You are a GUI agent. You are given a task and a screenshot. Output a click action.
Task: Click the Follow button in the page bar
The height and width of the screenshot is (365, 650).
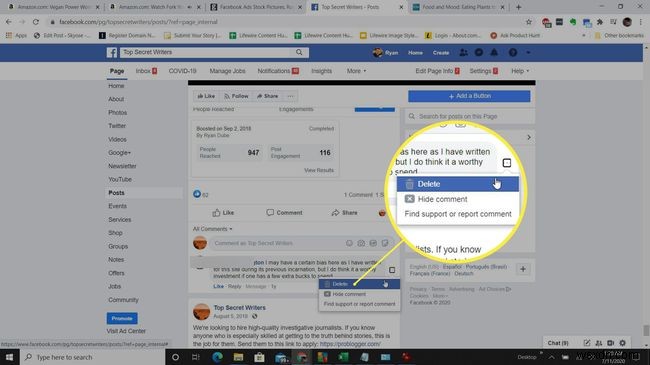point(236,96)
